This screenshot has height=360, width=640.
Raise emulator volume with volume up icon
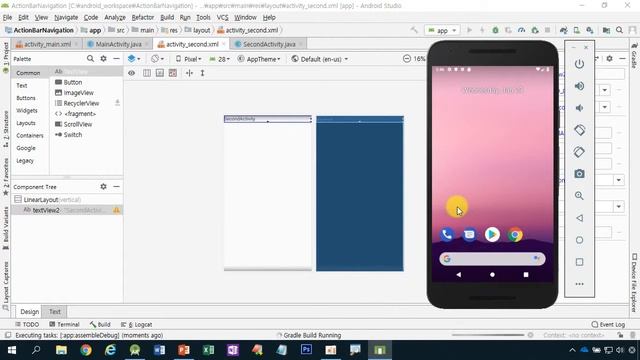coord(579,86)
